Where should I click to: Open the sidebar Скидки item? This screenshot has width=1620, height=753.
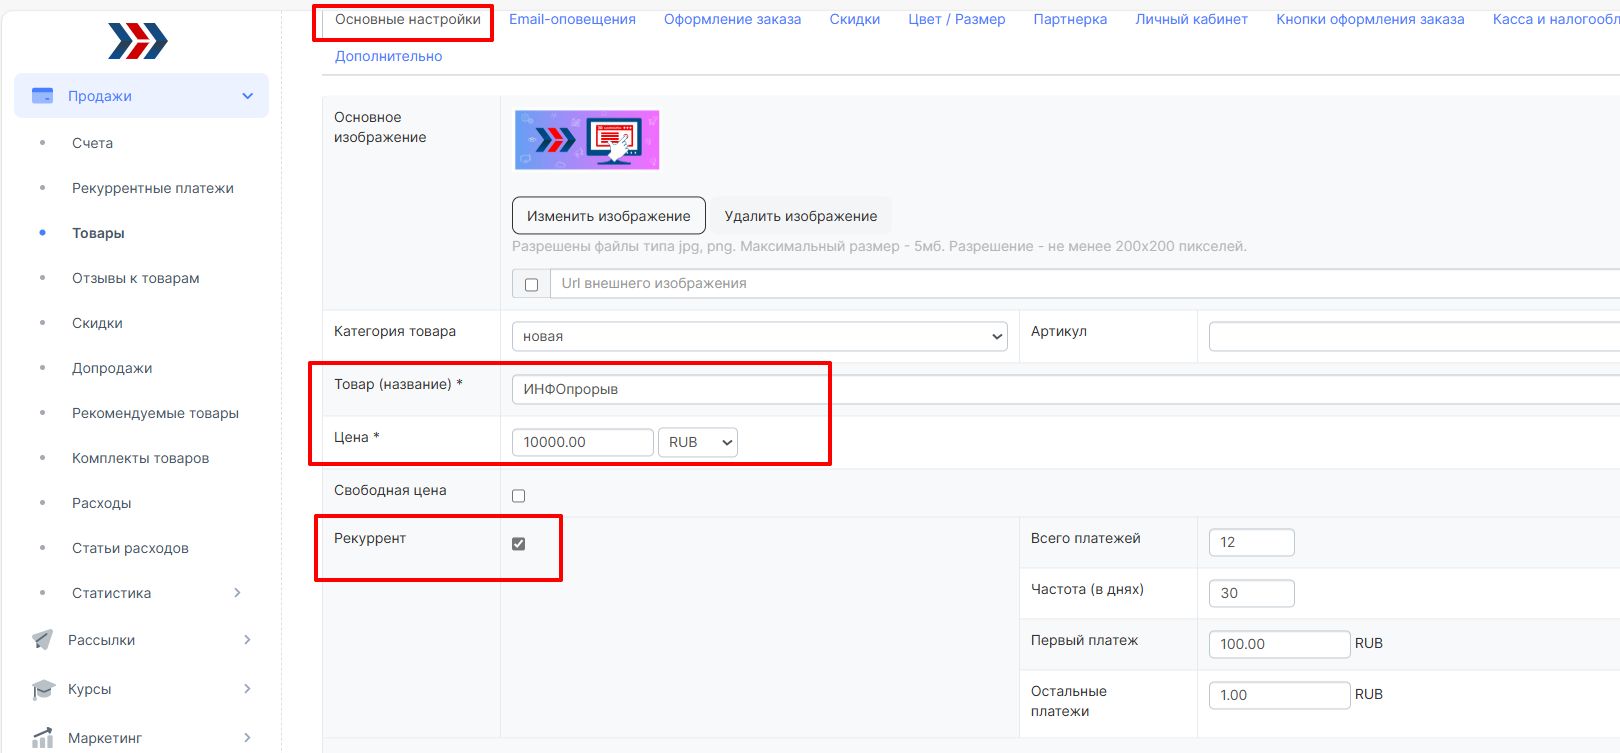pos(97,323)
